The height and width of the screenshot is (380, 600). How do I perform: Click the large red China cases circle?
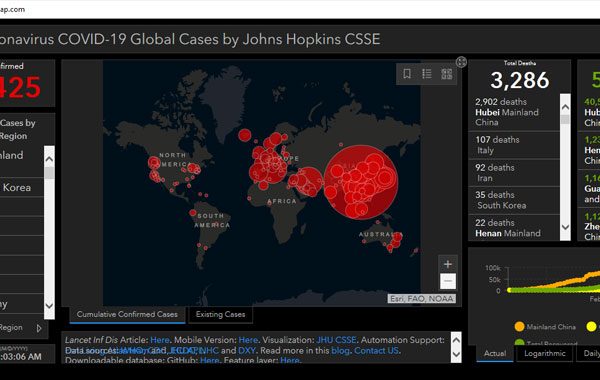(361, 182)
